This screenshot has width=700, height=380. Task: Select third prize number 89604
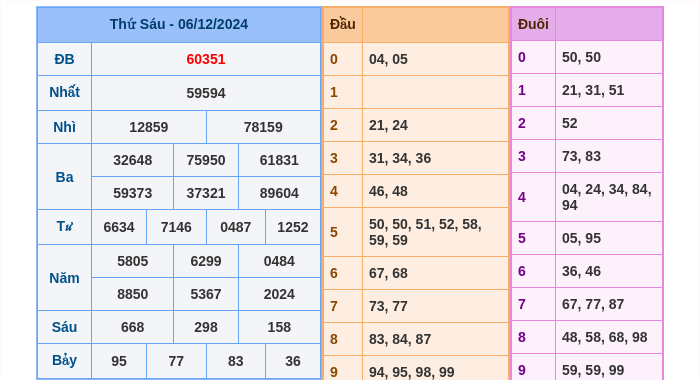(x=279, y=193)
